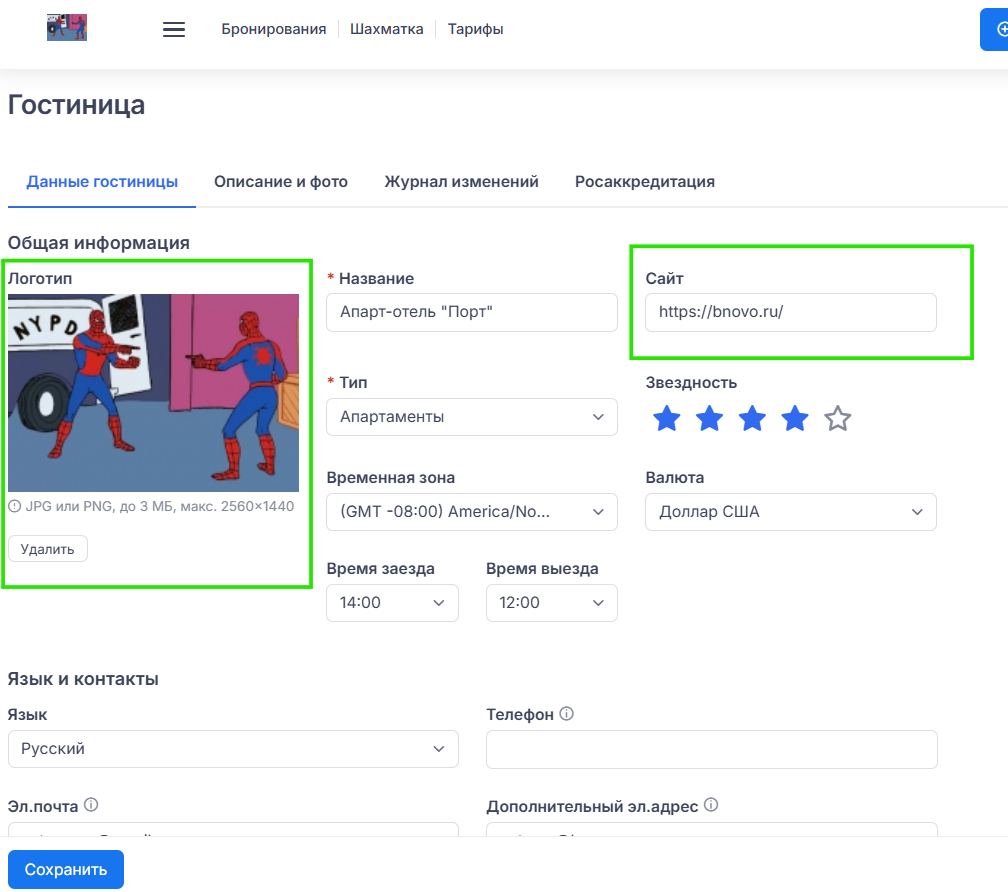Switch to Описание и фото tab
1008x892 pixels.
click(281, 182)
